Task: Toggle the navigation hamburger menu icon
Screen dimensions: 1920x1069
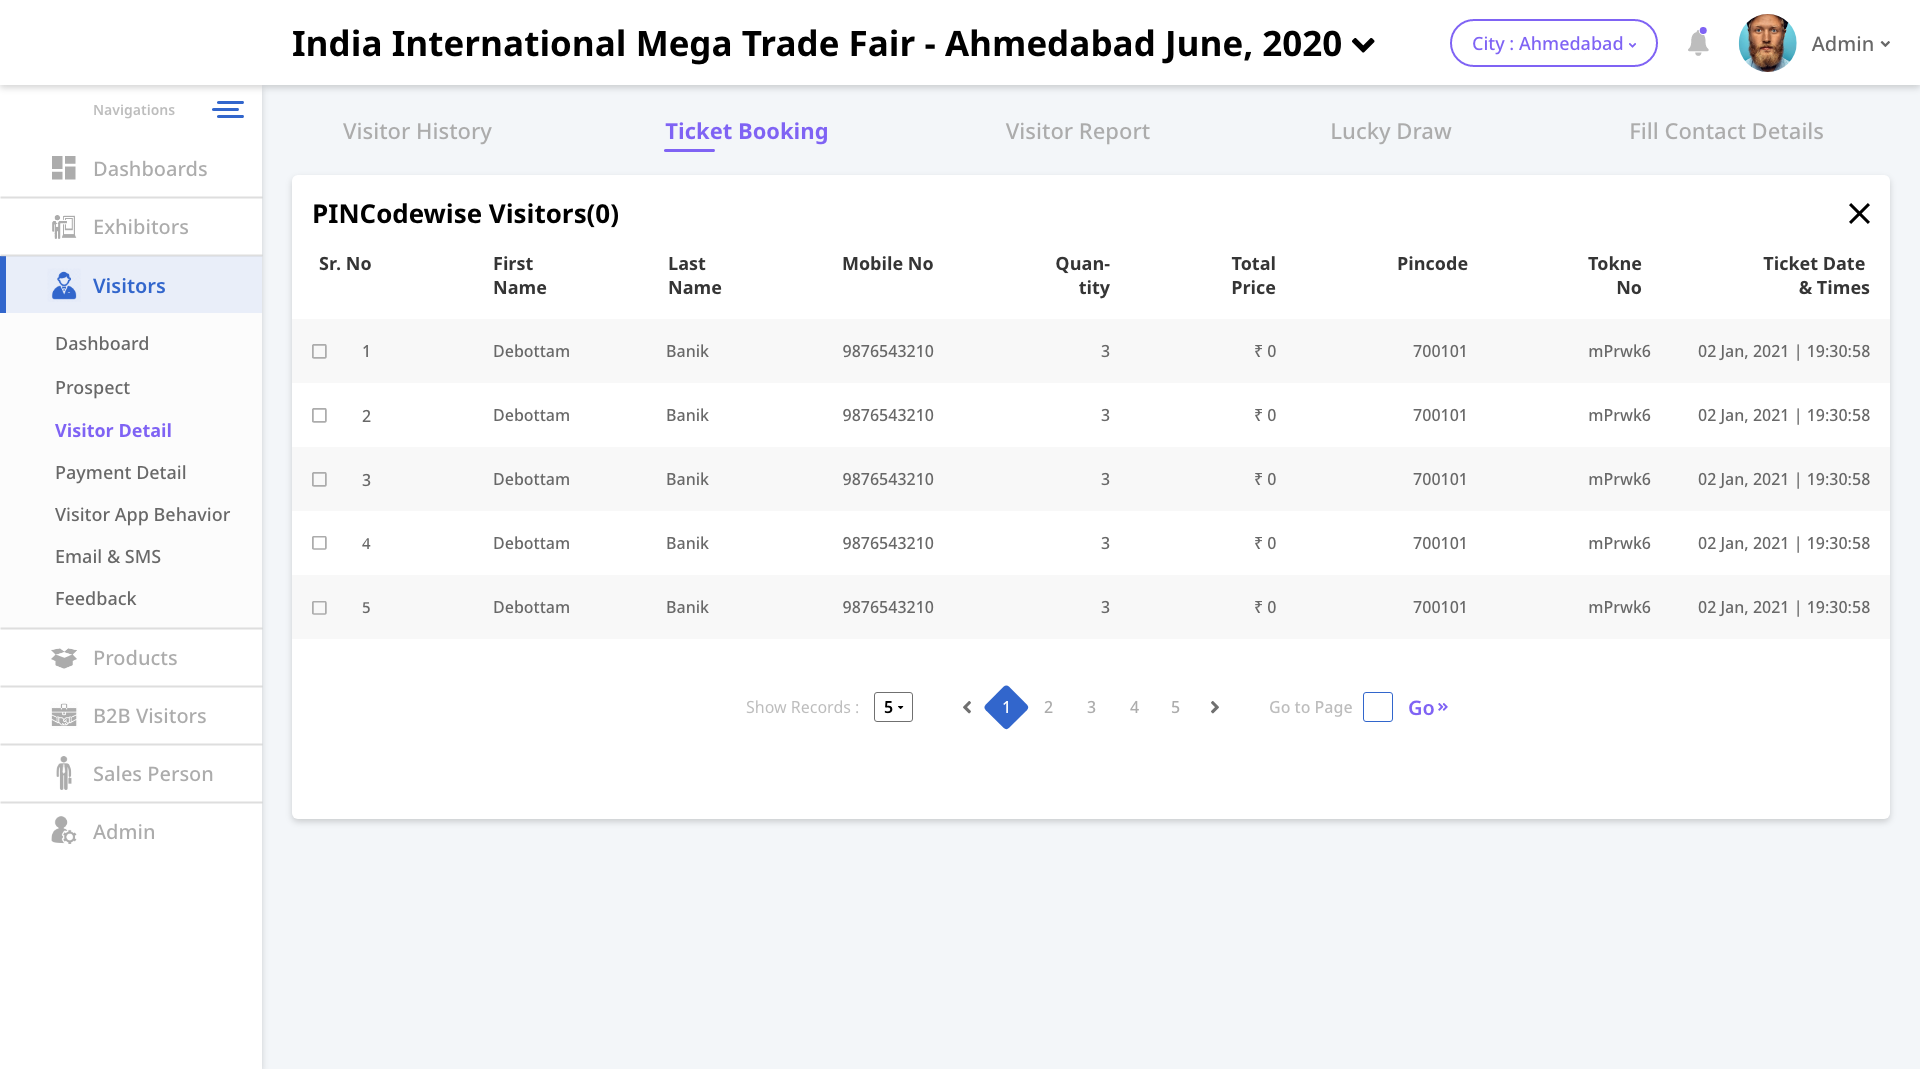Action: (228, 110)
